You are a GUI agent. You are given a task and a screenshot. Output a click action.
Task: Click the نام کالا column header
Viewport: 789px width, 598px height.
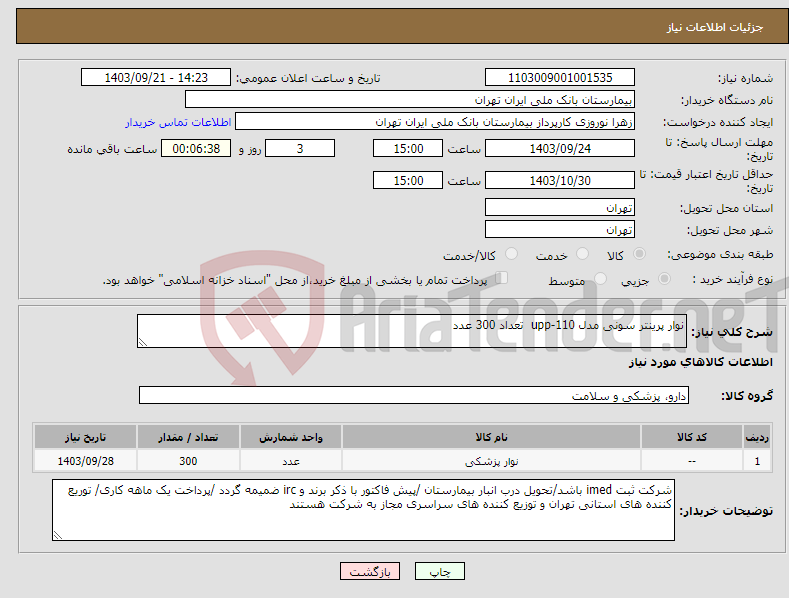click(x=491, y=437)
